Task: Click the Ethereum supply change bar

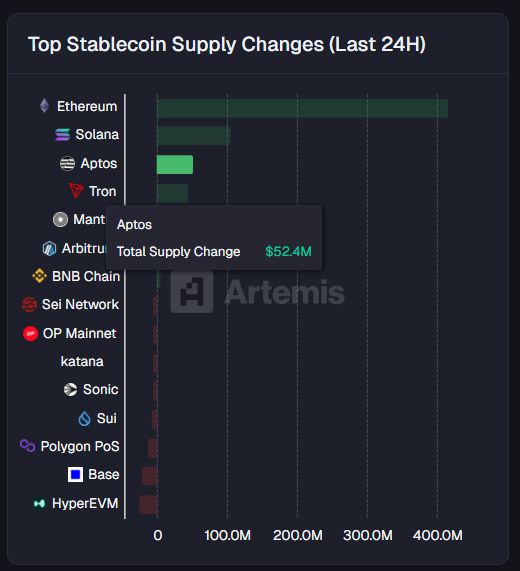Action: click(302, 108)
